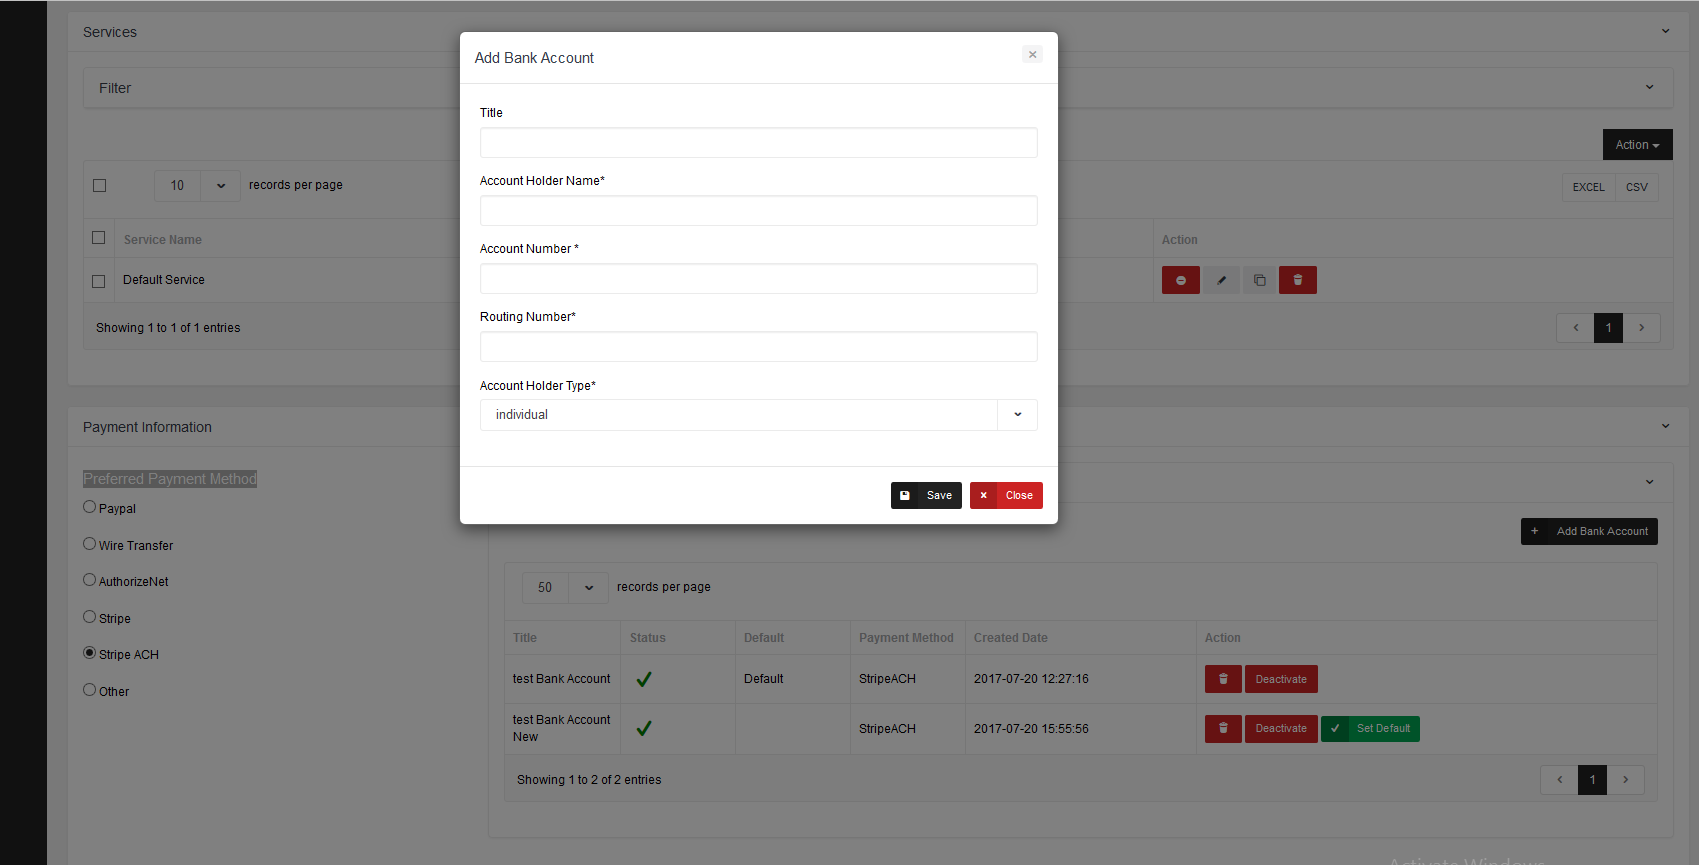1699x865 pixels.
Task: Click the copy icon for Default Service
Action: (x=1259, y=280)
